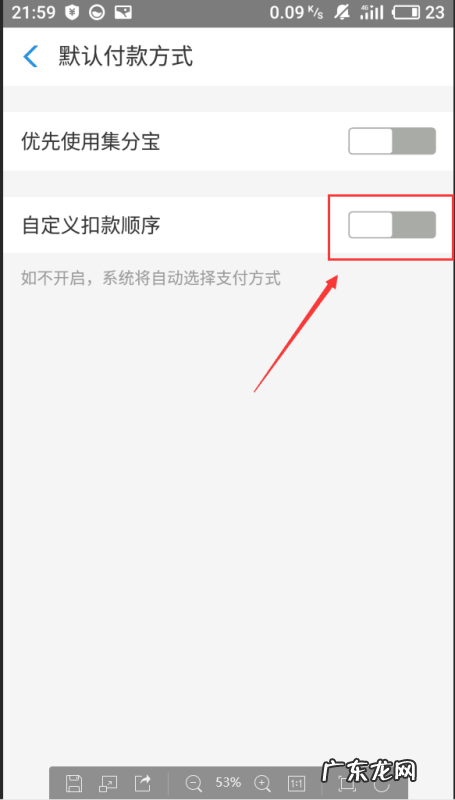
Task: Go back using the blue arrow
Action: pos(31,56)
